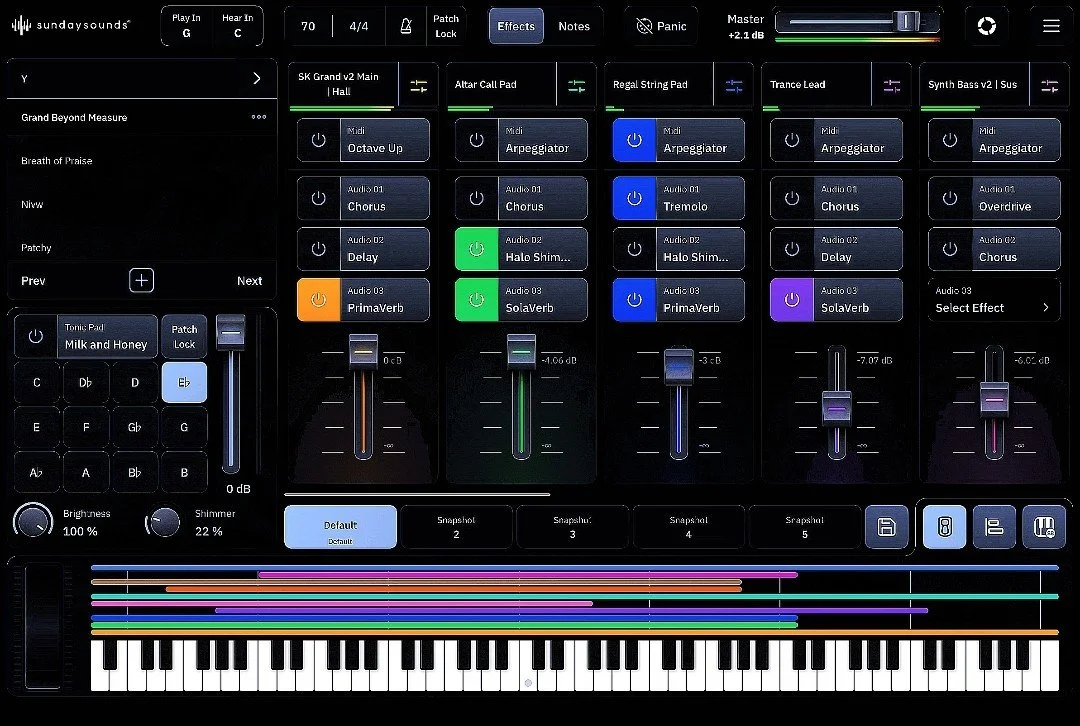This screenshot has height=726, width=1080.
Task: Open Synth Bass v2 mixer settings icon
Action: [1050, 86]
